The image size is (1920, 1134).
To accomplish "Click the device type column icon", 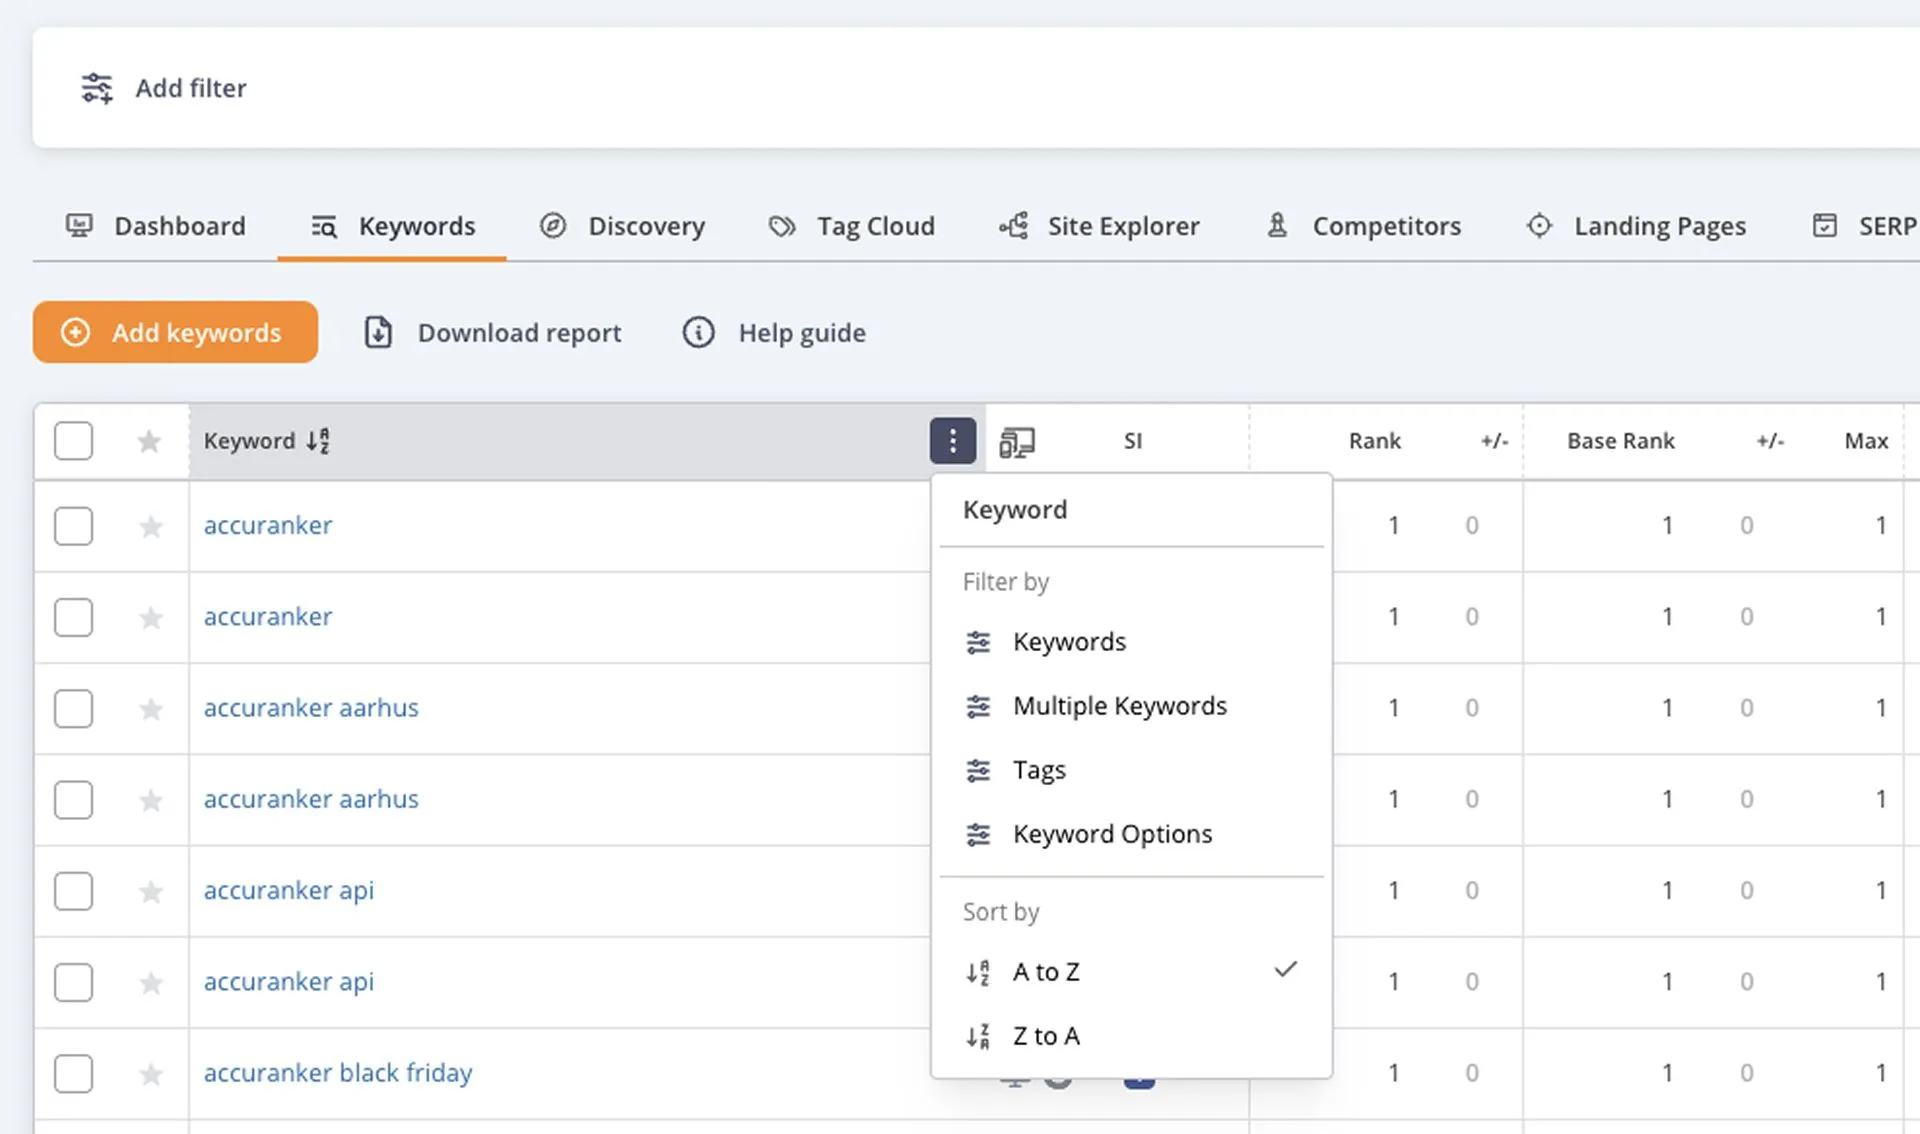I will point(1017,441).
